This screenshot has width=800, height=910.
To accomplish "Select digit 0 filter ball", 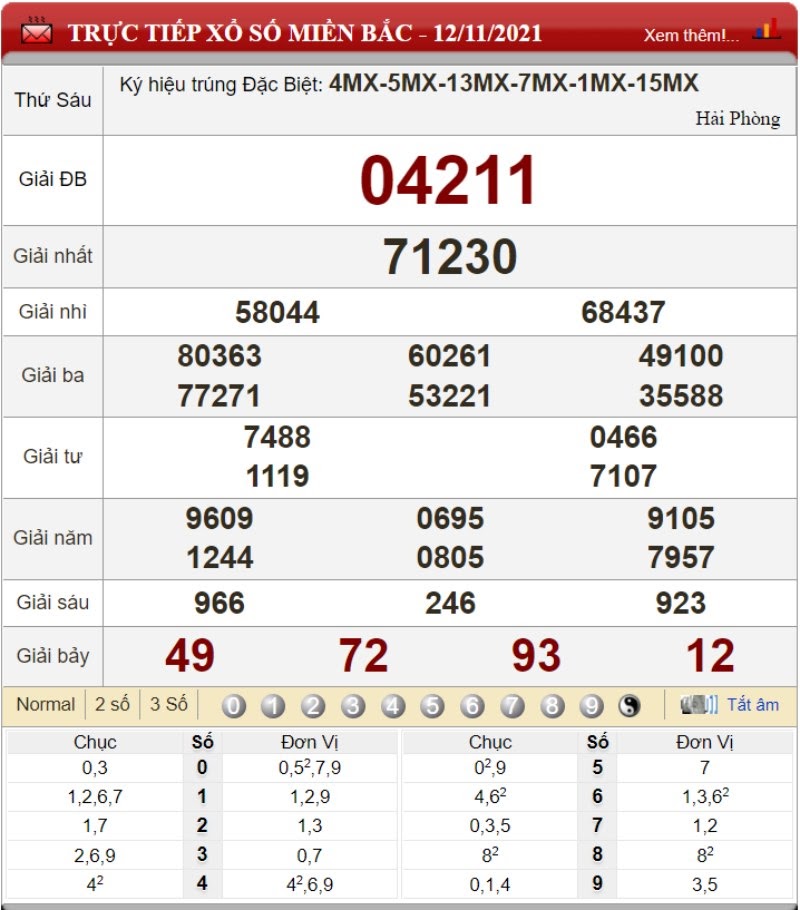I will point(233,706).
